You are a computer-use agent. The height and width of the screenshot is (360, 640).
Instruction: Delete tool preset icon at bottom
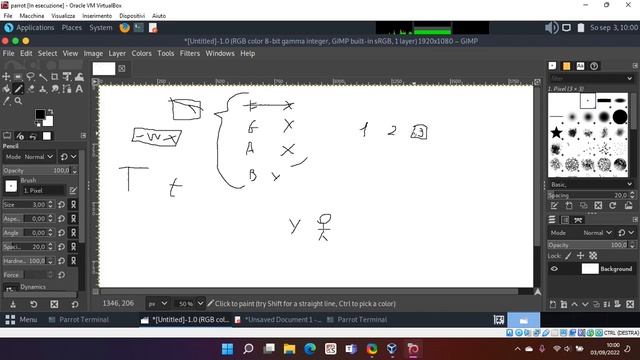point(54,304)
